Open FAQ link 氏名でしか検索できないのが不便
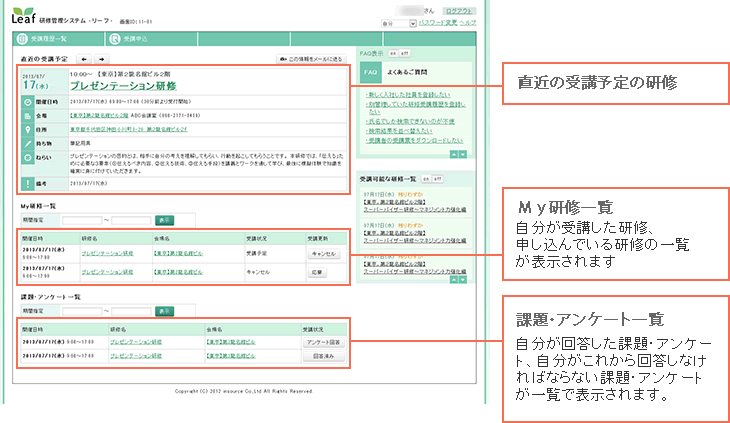The width and height of the screenshot is (730, 423). click(410, 121)
